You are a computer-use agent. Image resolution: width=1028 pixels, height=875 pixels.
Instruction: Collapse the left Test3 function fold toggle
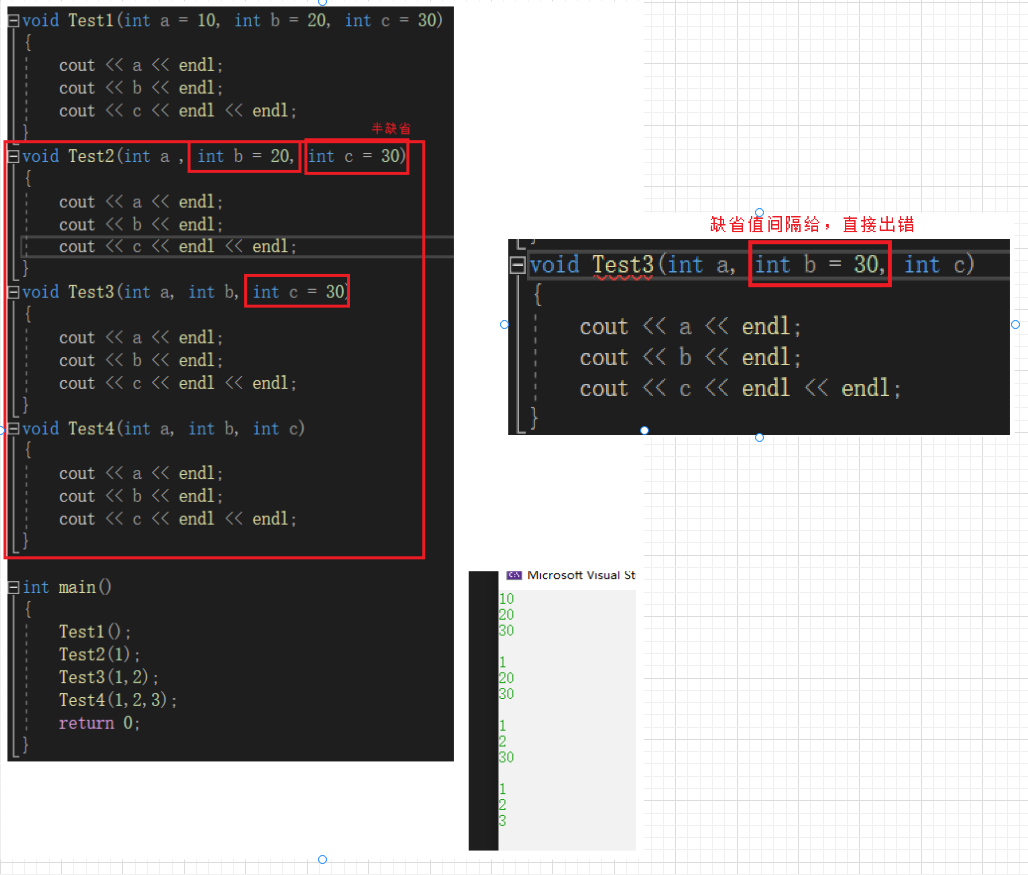13,292
